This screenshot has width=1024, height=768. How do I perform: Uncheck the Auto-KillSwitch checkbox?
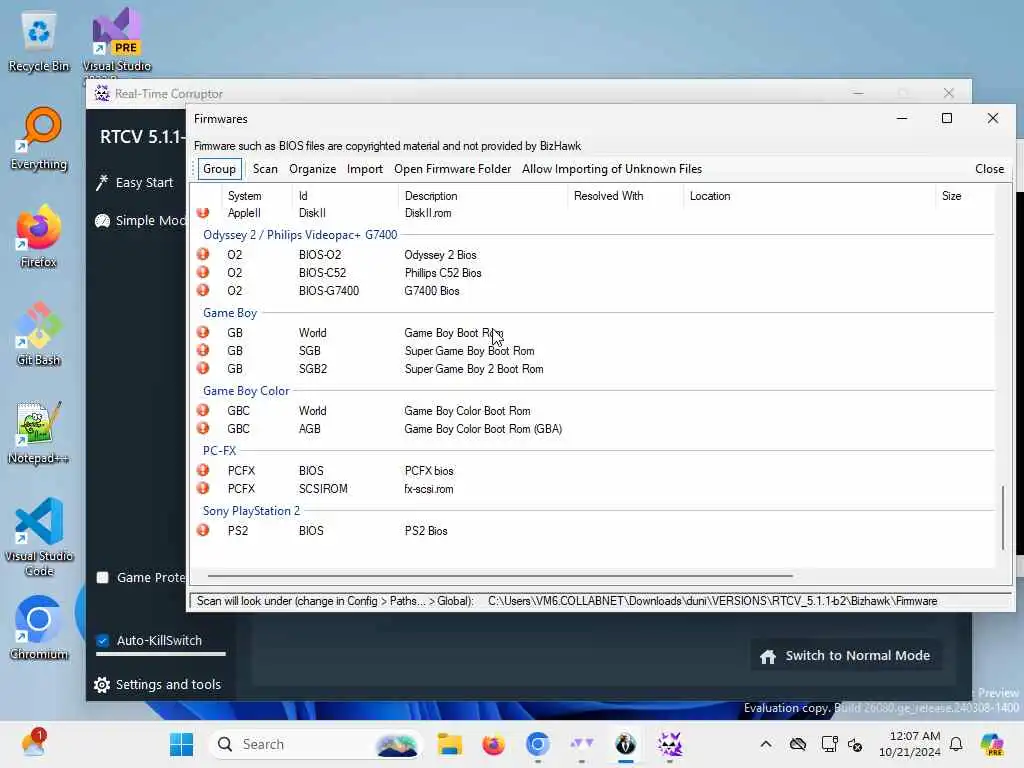tap(103, 641)
